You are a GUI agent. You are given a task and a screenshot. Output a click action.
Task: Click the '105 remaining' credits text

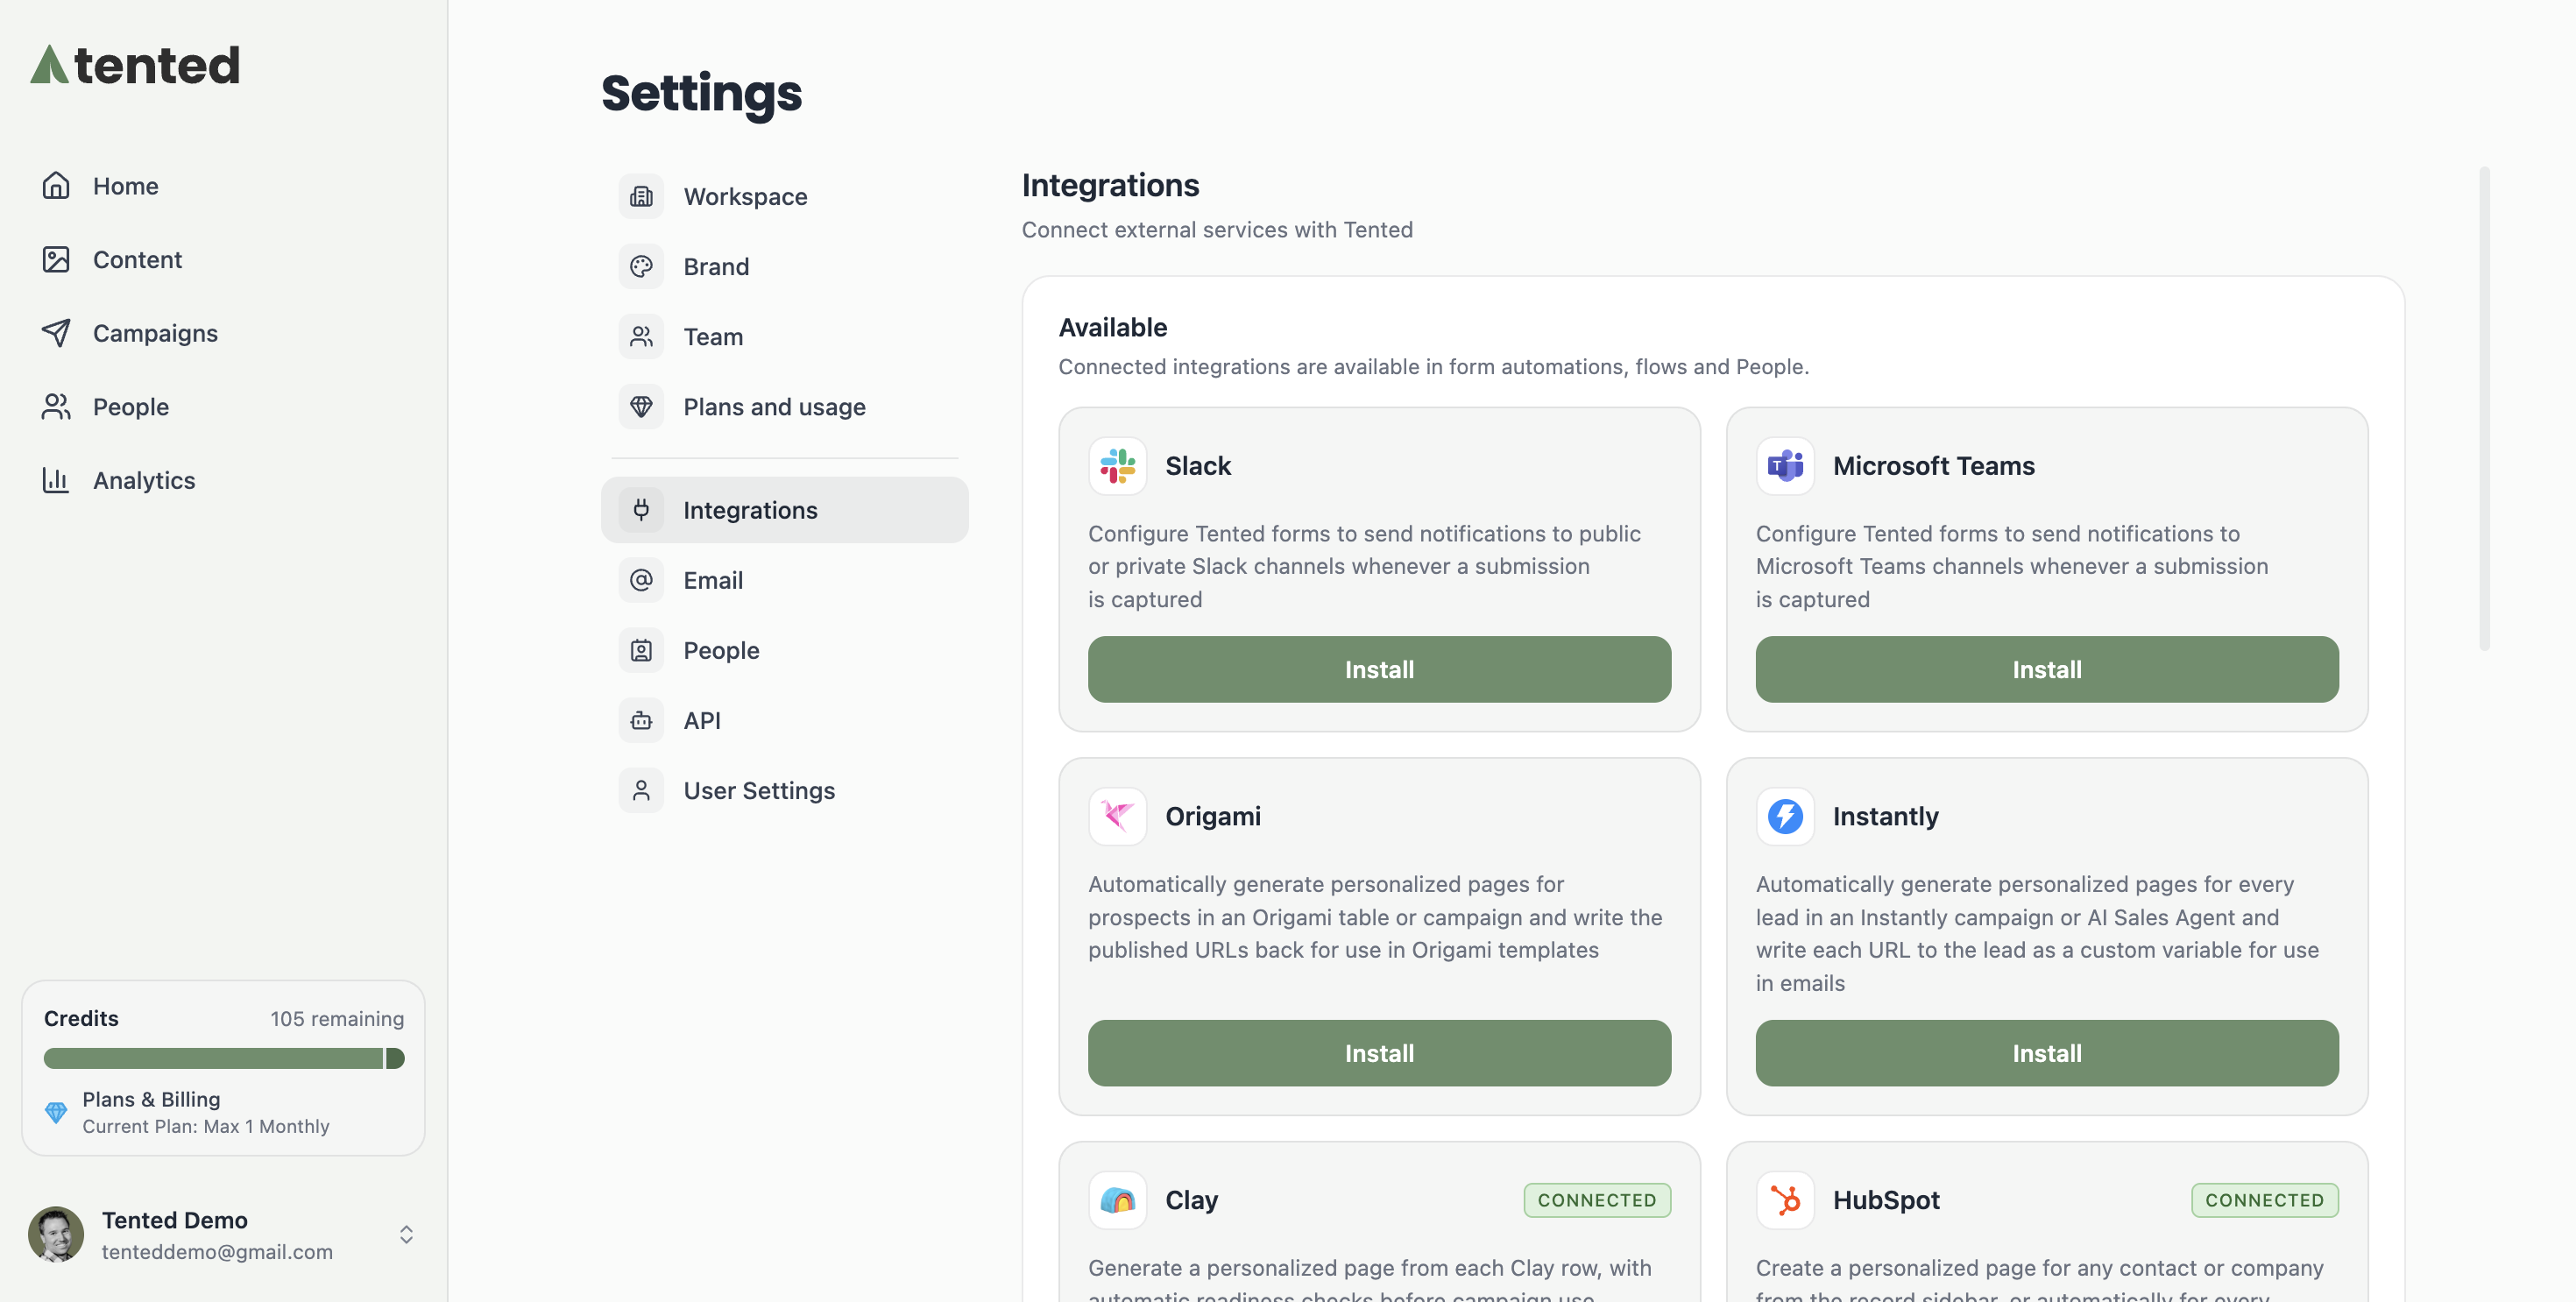[337, 1018]
